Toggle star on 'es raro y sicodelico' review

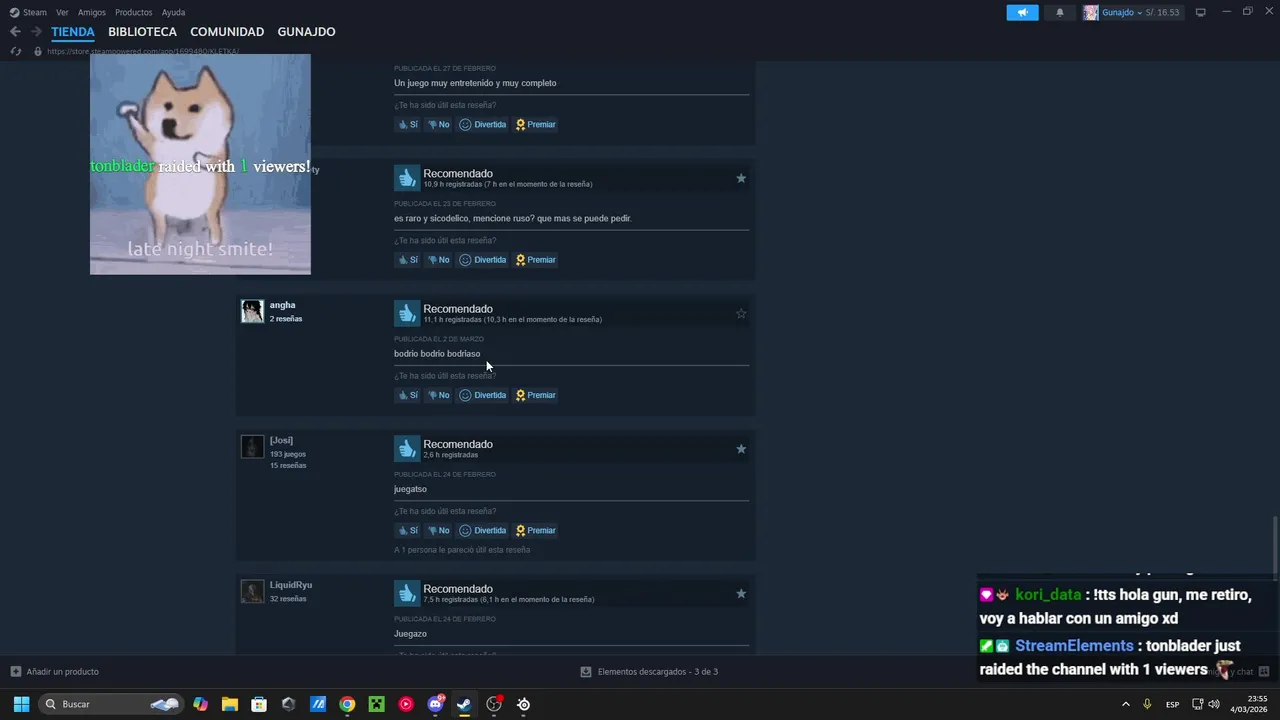741,178
